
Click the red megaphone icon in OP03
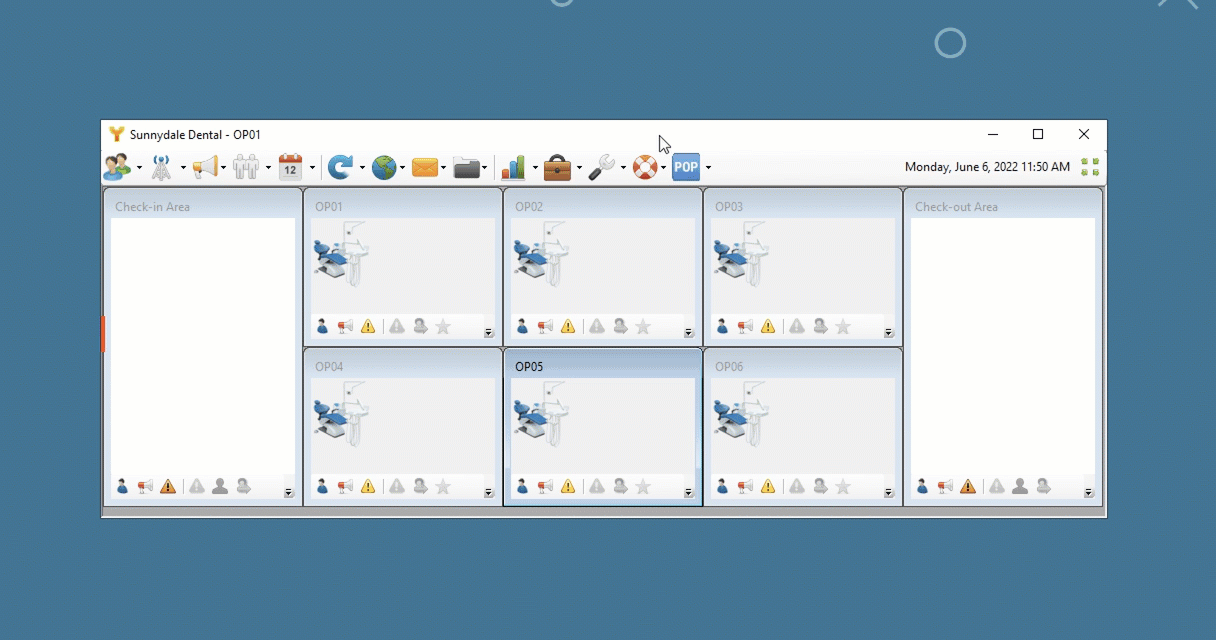pos(745,326)
